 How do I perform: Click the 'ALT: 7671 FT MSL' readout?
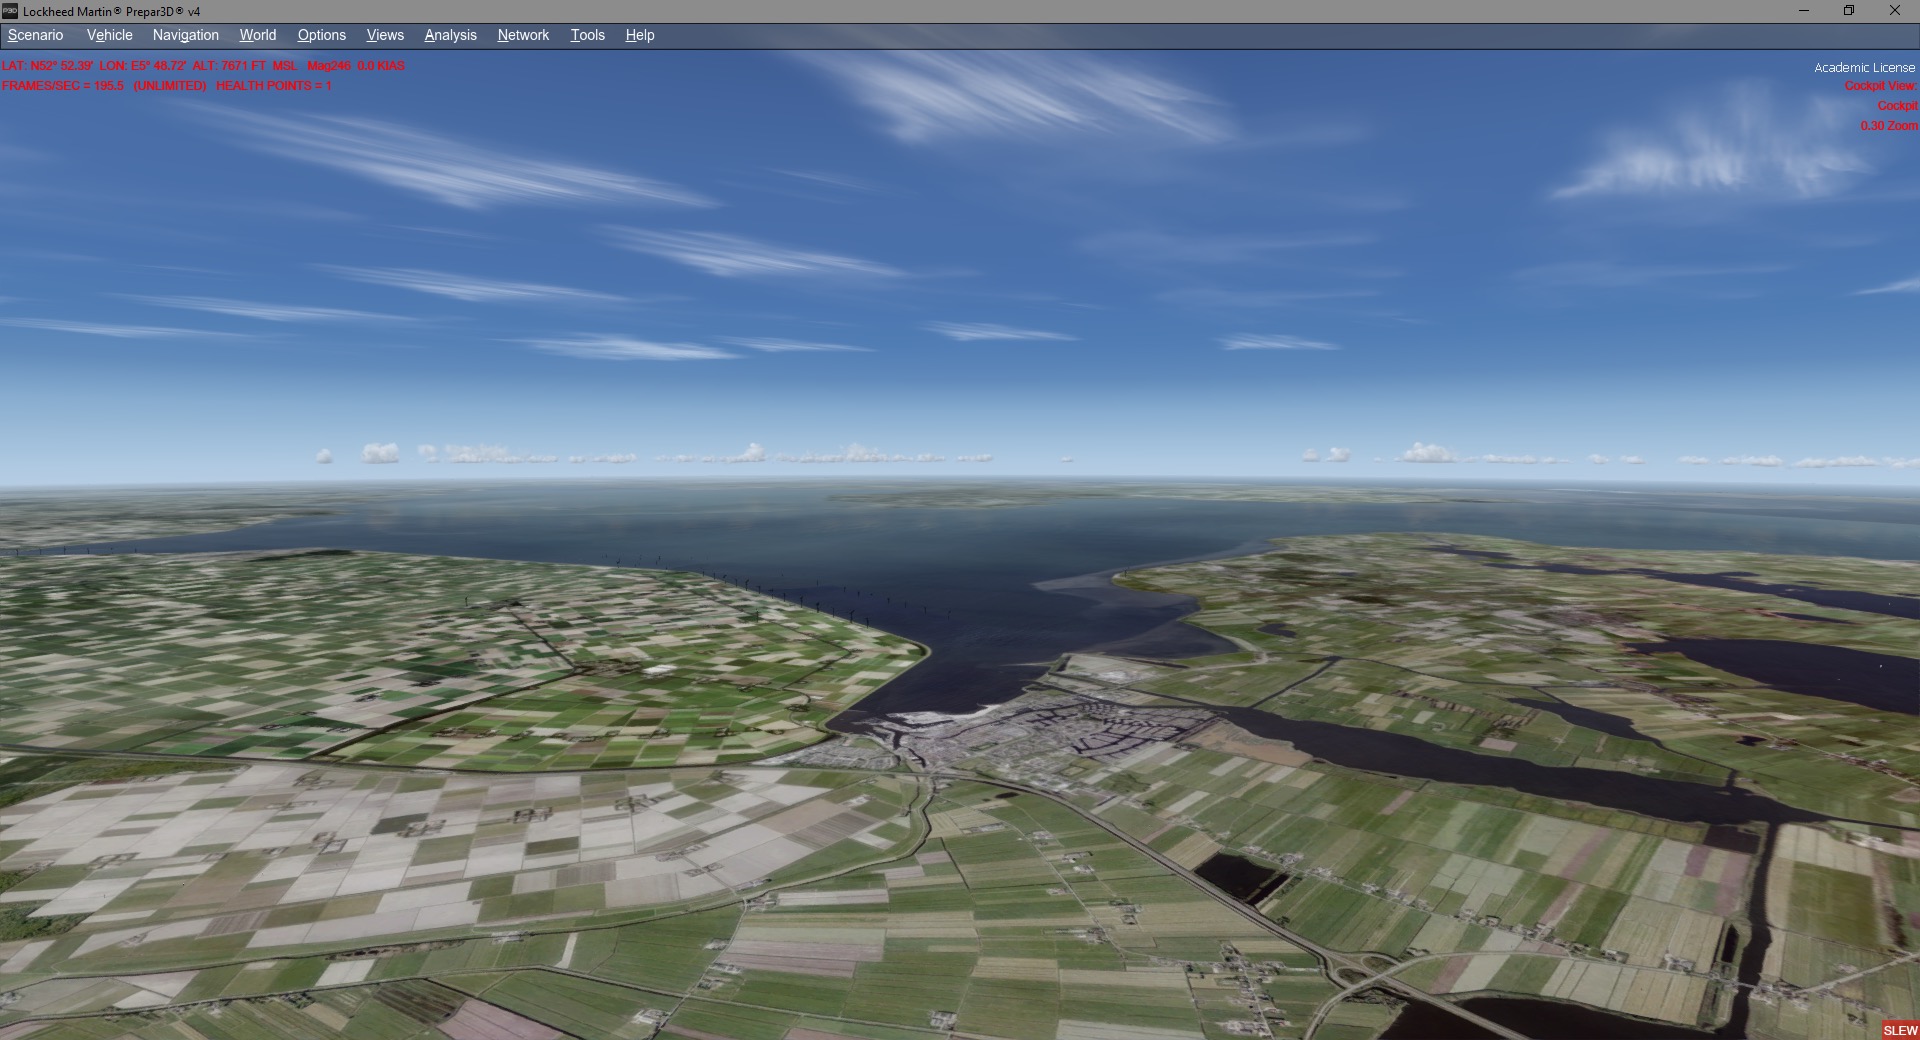pyautogui.click(x=245, y=66)
